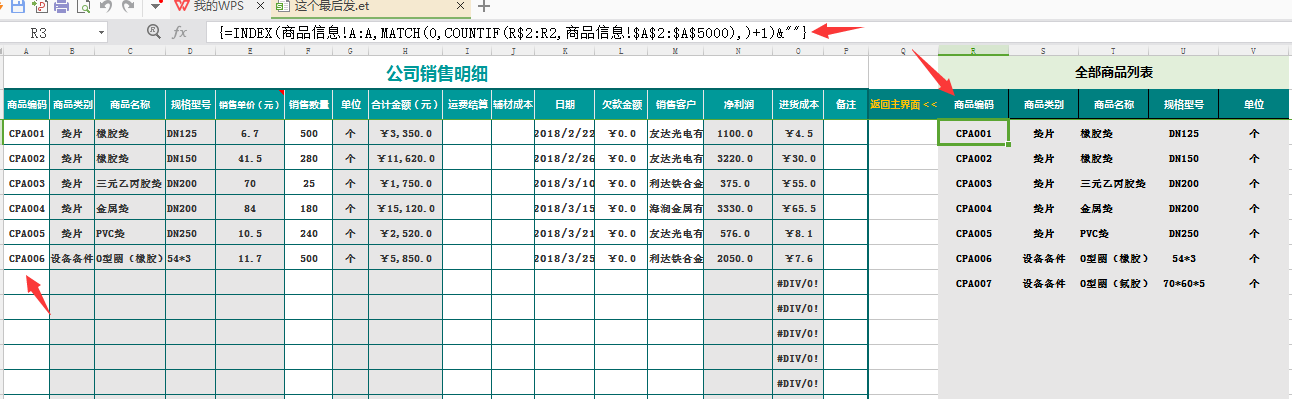Select the 净利润 header cell
The width and height of the screenshot is (1292, 399).
point(737,103)
